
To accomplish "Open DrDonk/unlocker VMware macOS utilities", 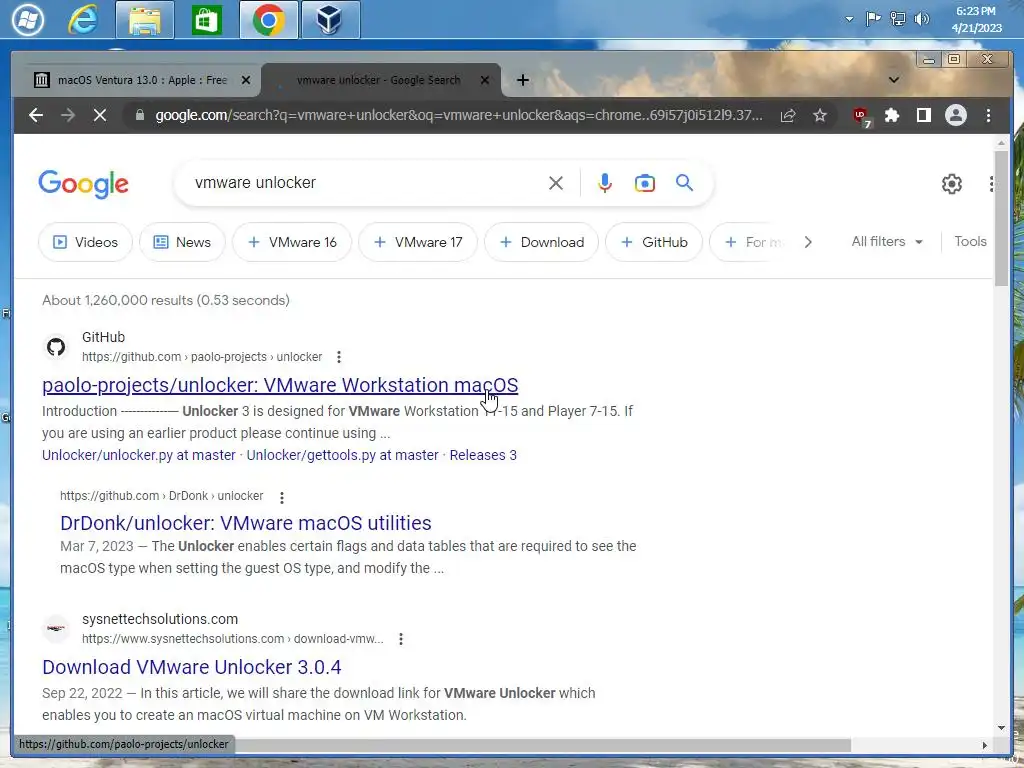I will tap(246, 523).
